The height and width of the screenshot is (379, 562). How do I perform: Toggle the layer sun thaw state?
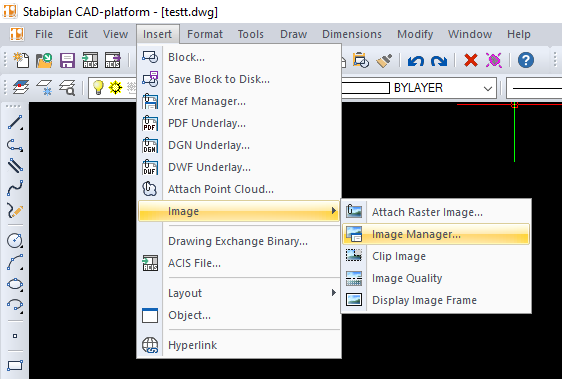tap(115, 87)
